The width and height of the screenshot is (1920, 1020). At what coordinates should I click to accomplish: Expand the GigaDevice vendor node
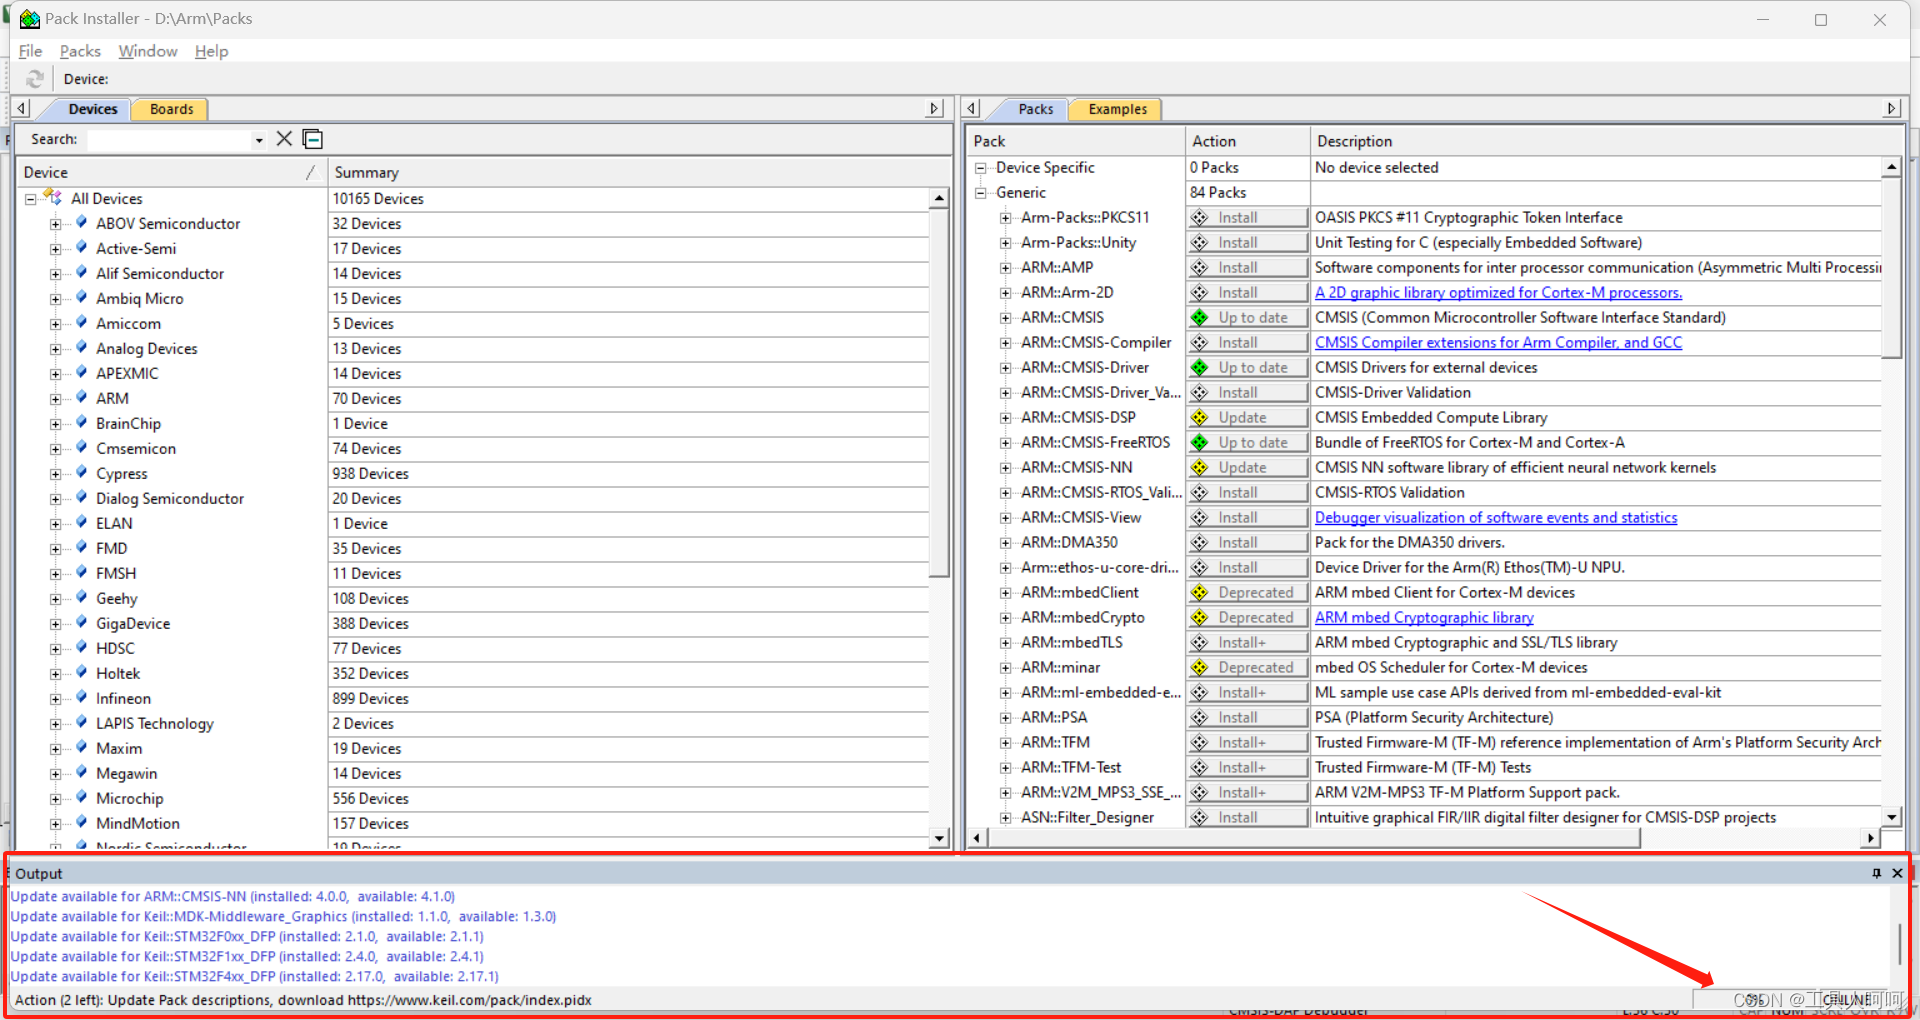56,624
